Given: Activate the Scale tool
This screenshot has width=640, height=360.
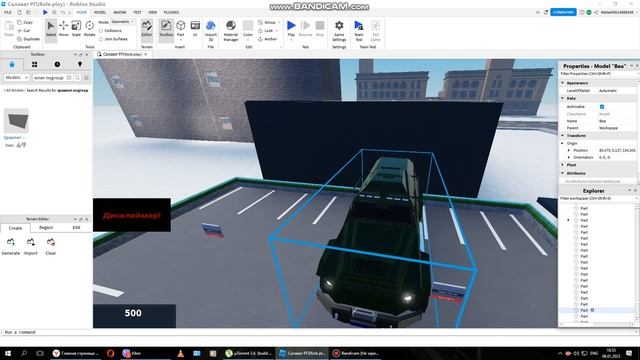Looking at the screenshot, I should tap(76, 29).
